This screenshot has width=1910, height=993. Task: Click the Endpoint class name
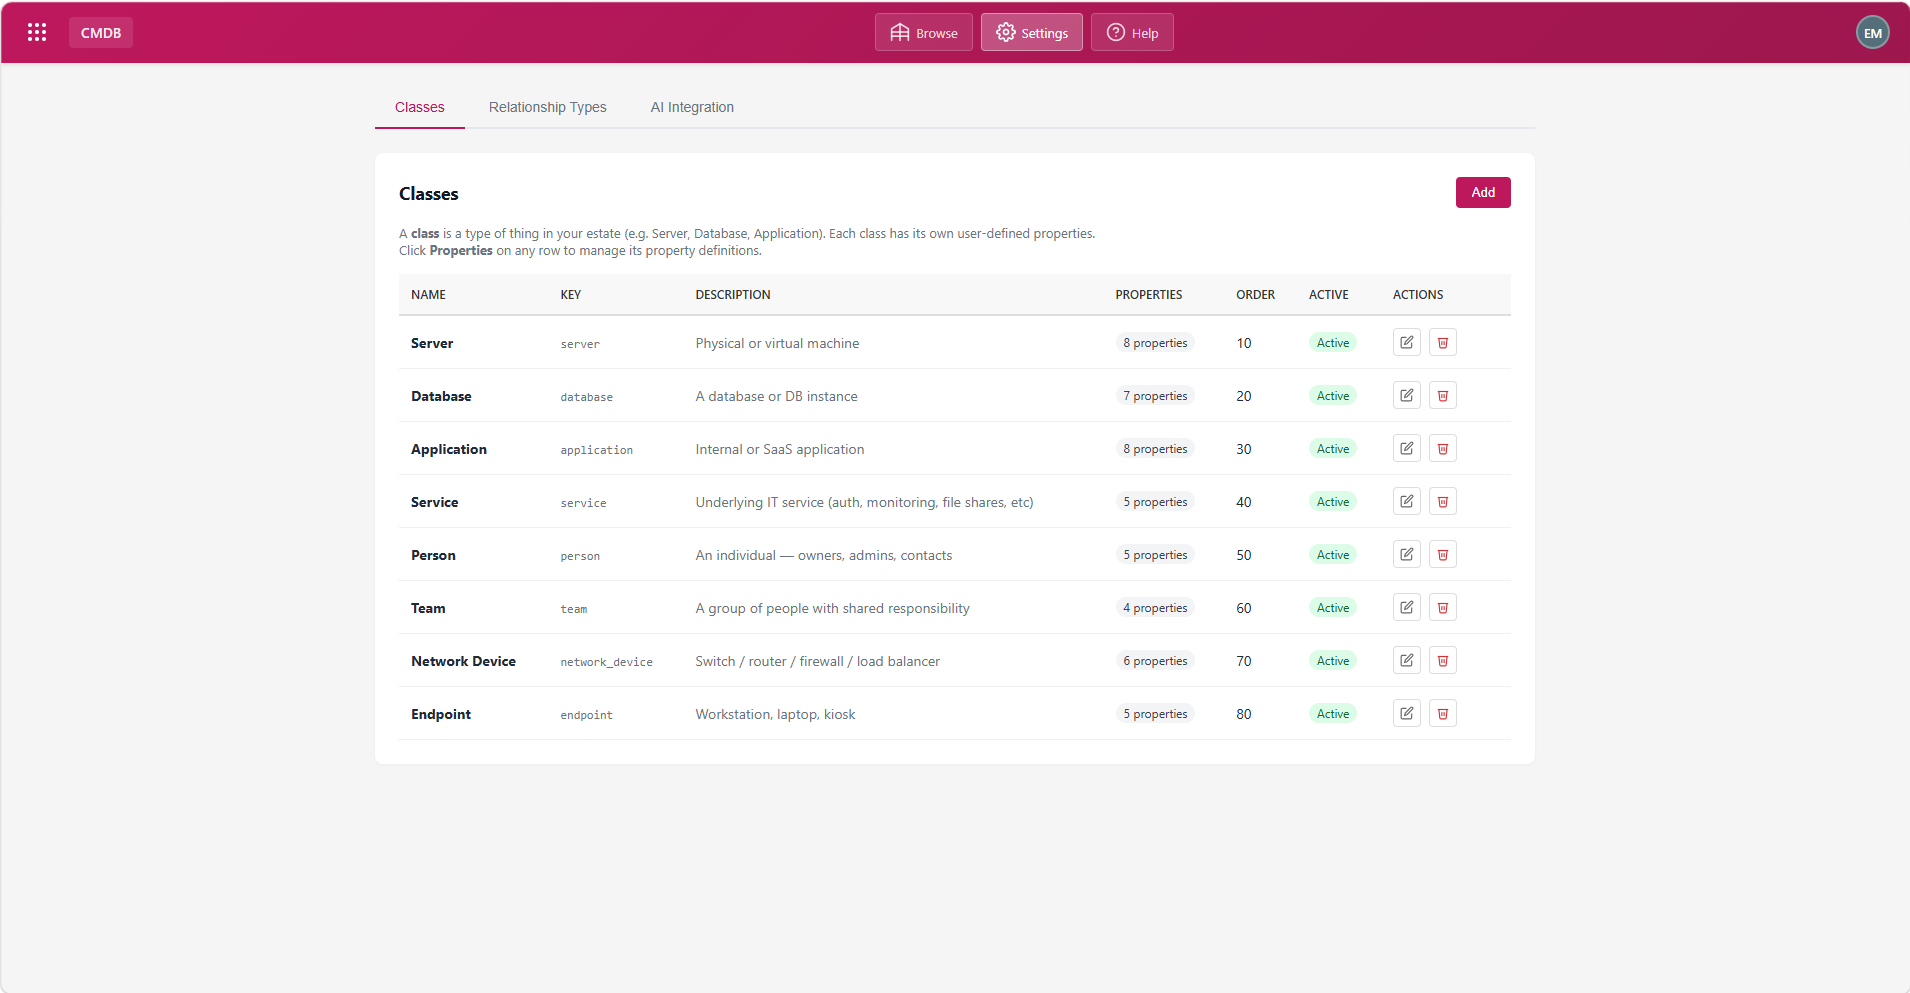[441, 714]
